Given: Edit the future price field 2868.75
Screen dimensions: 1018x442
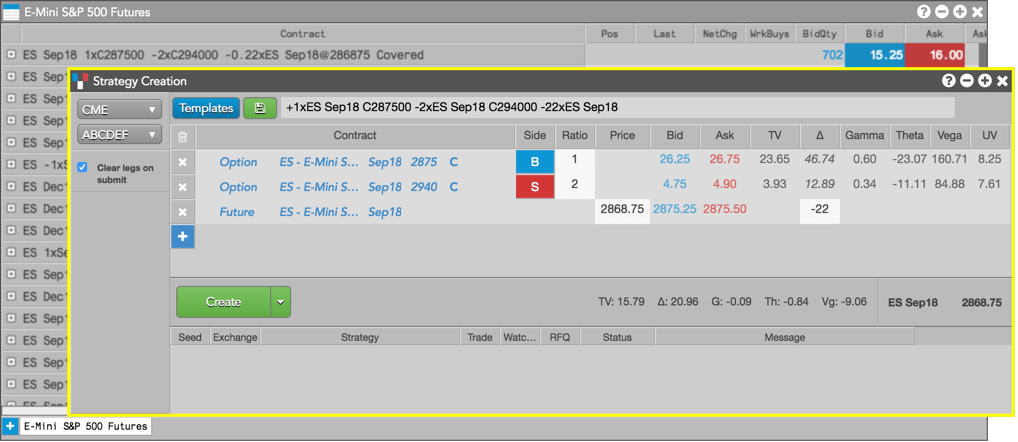Looking at the screenshot, I should pos(622,212).
